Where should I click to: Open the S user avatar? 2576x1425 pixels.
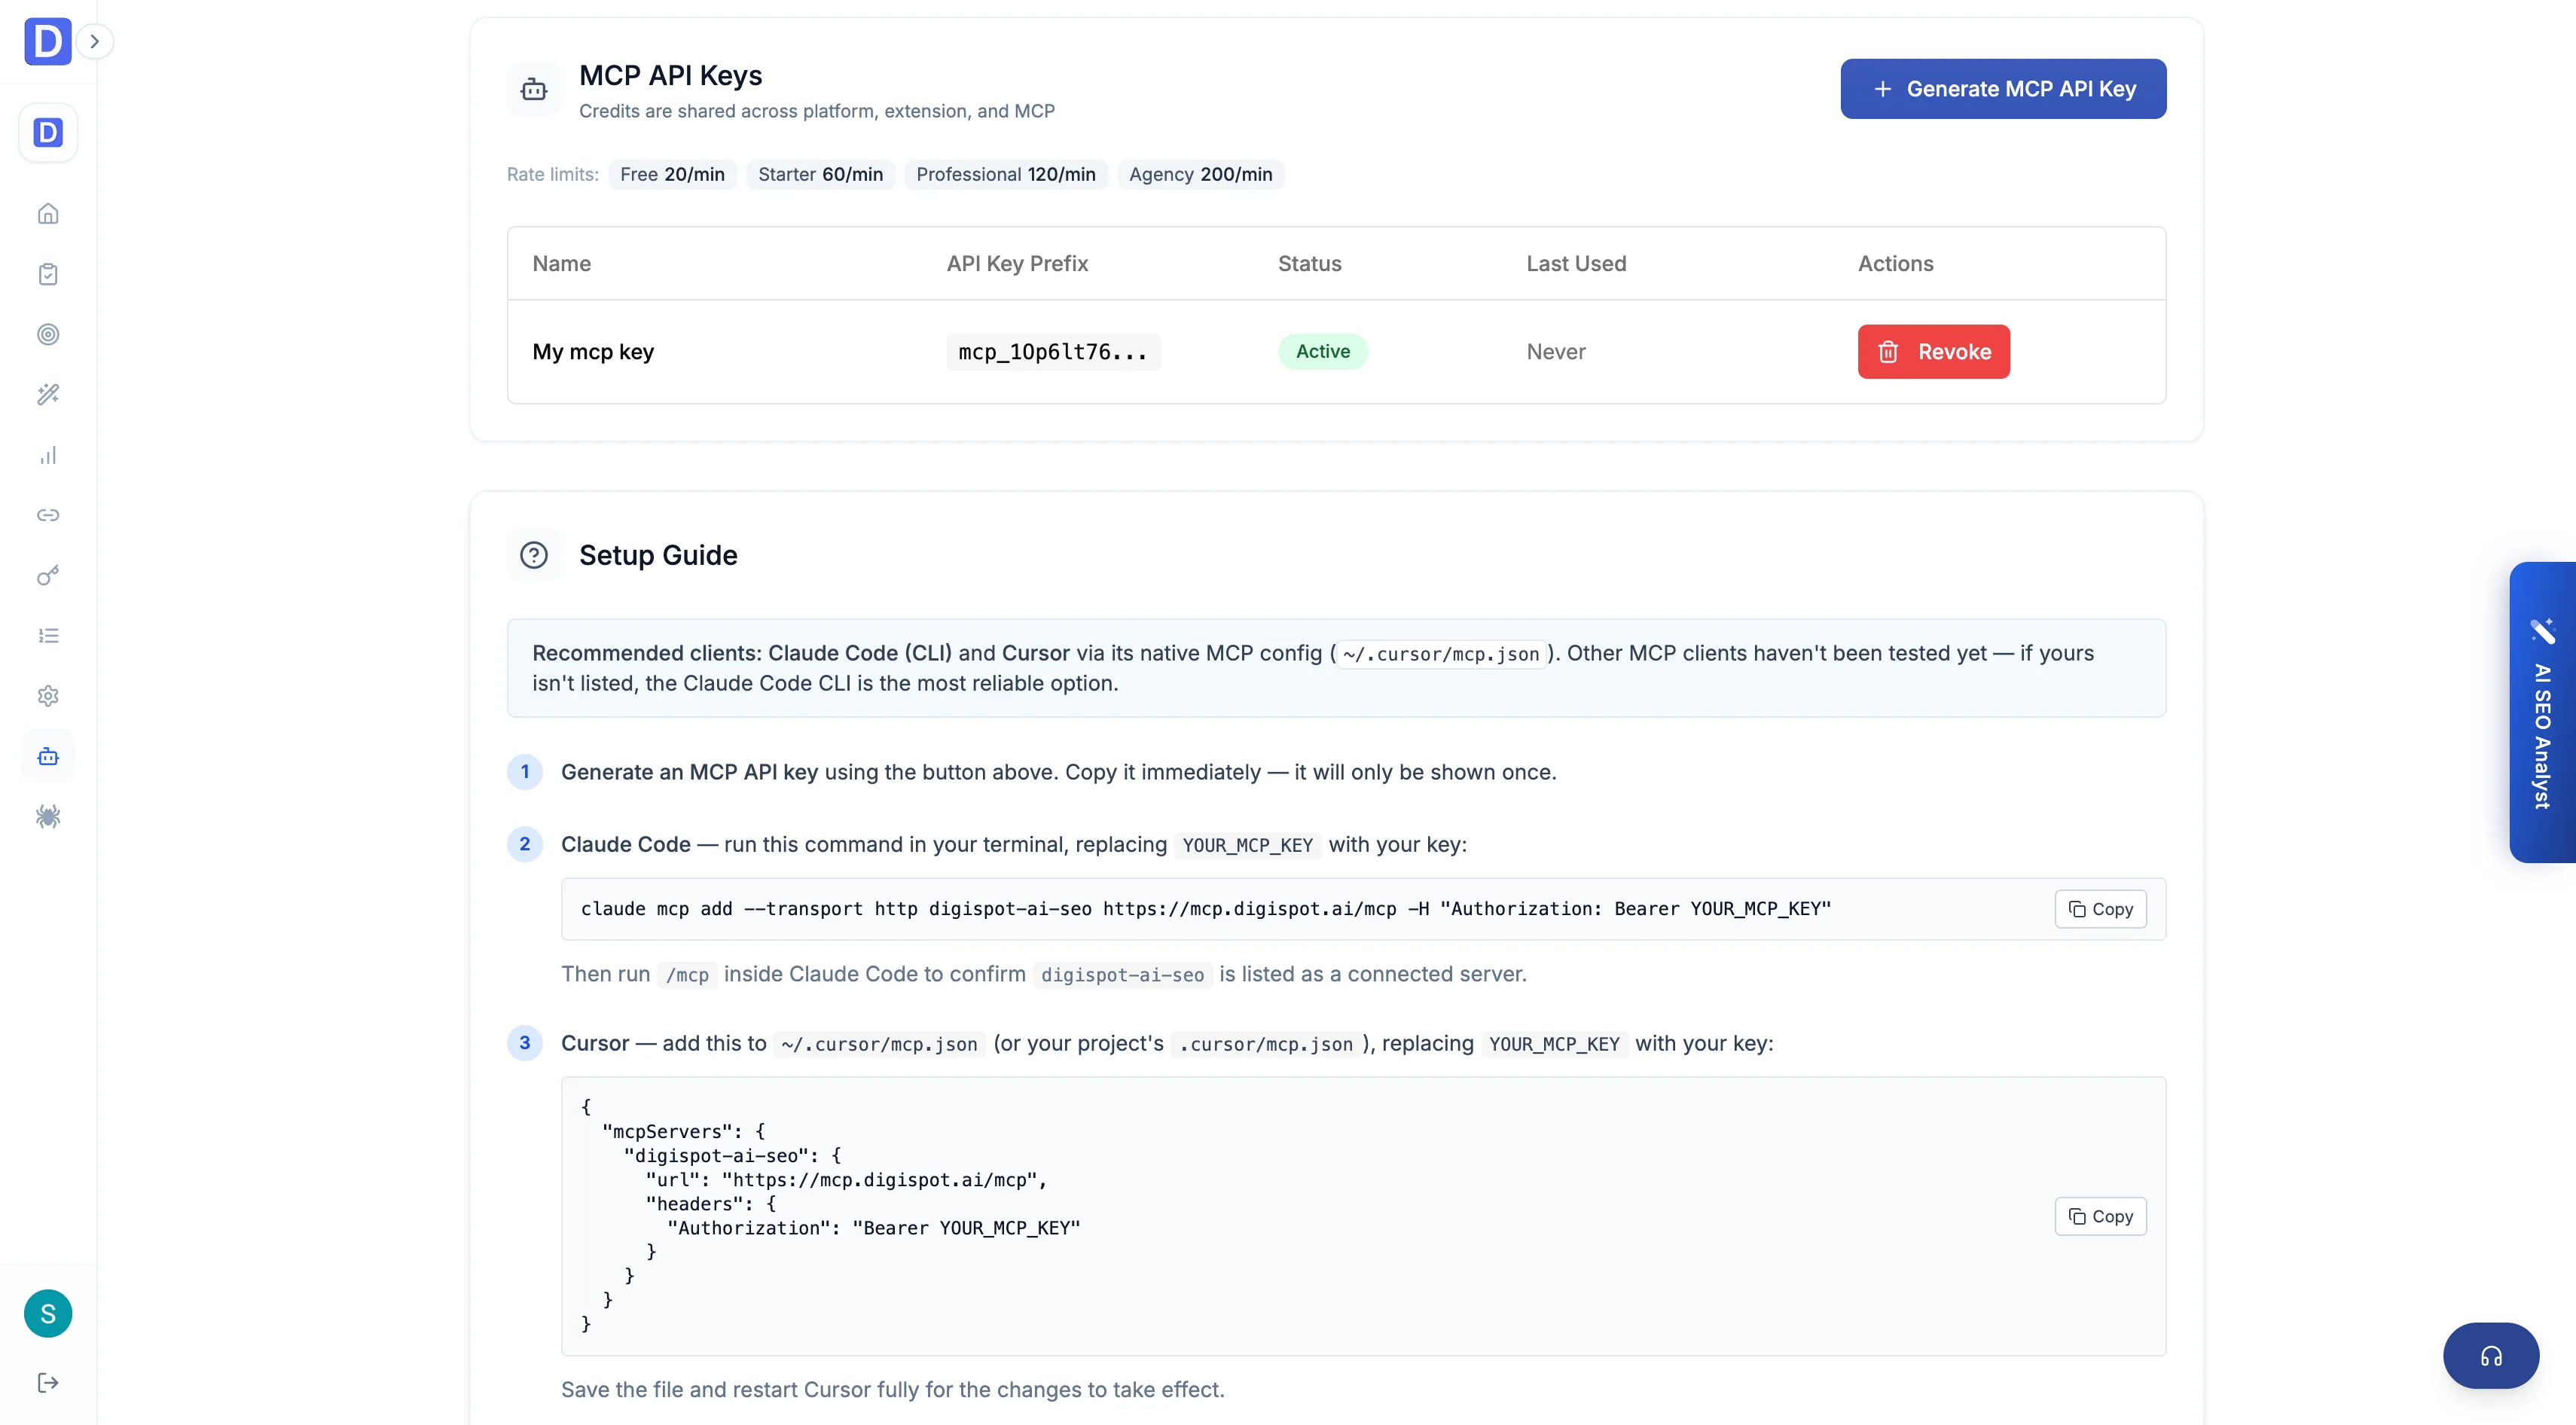click(x=48, y=1313)
